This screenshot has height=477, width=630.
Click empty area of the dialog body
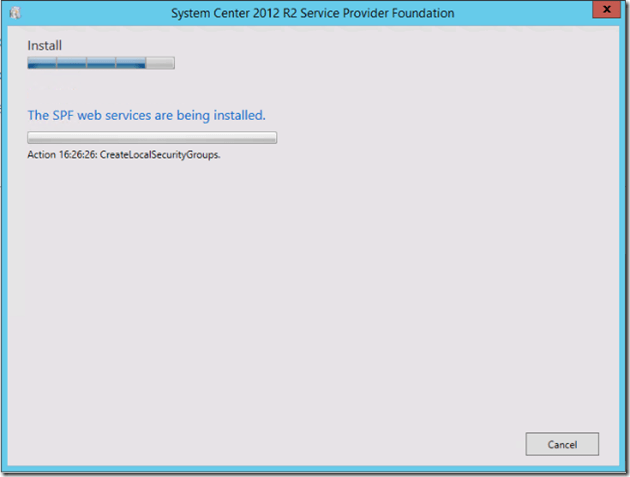tap(320, 300)
